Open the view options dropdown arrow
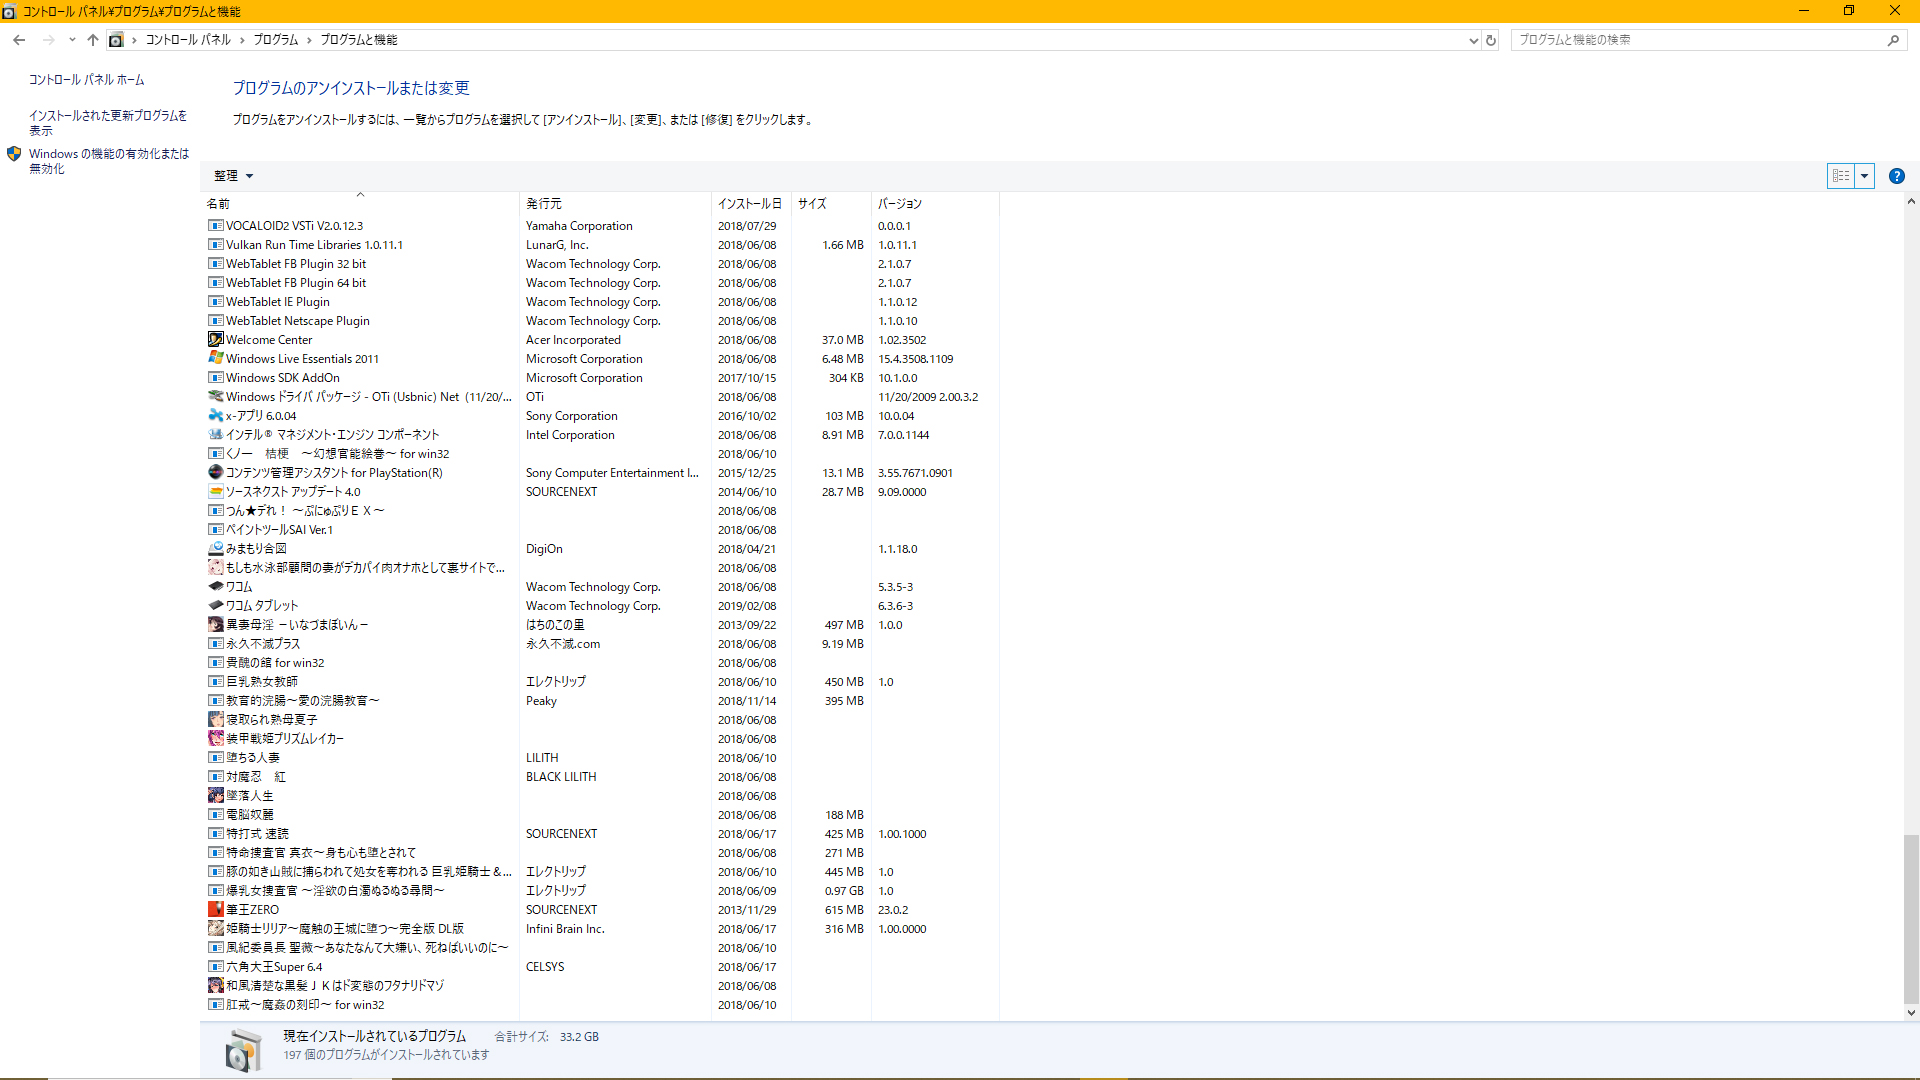Screen dimensions: 1920x1080 [x=1864, y=176]
